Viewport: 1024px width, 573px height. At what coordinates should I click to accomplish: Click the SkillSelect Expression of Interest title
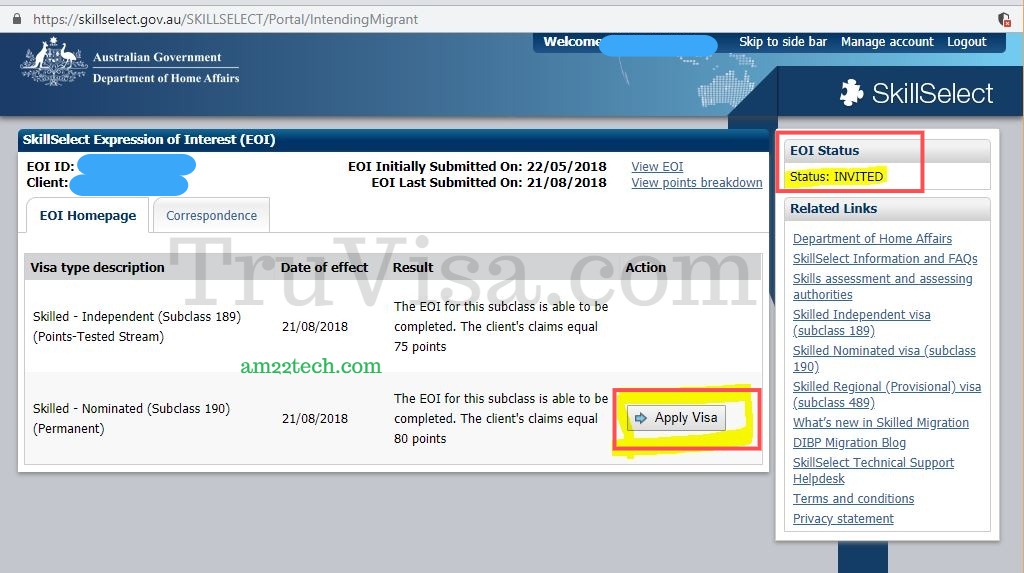coord(149,140)
